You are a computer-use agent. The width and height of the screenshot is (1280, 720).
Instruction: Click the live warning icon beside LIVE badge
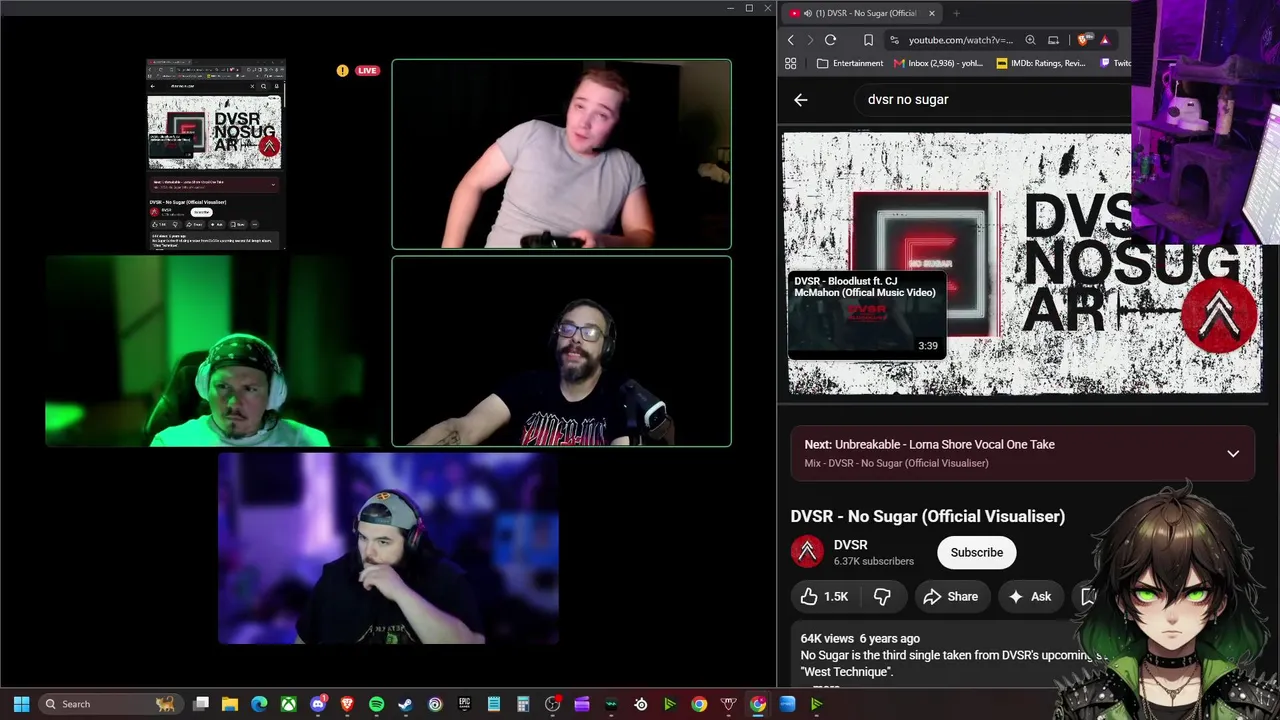click(343, 71)
